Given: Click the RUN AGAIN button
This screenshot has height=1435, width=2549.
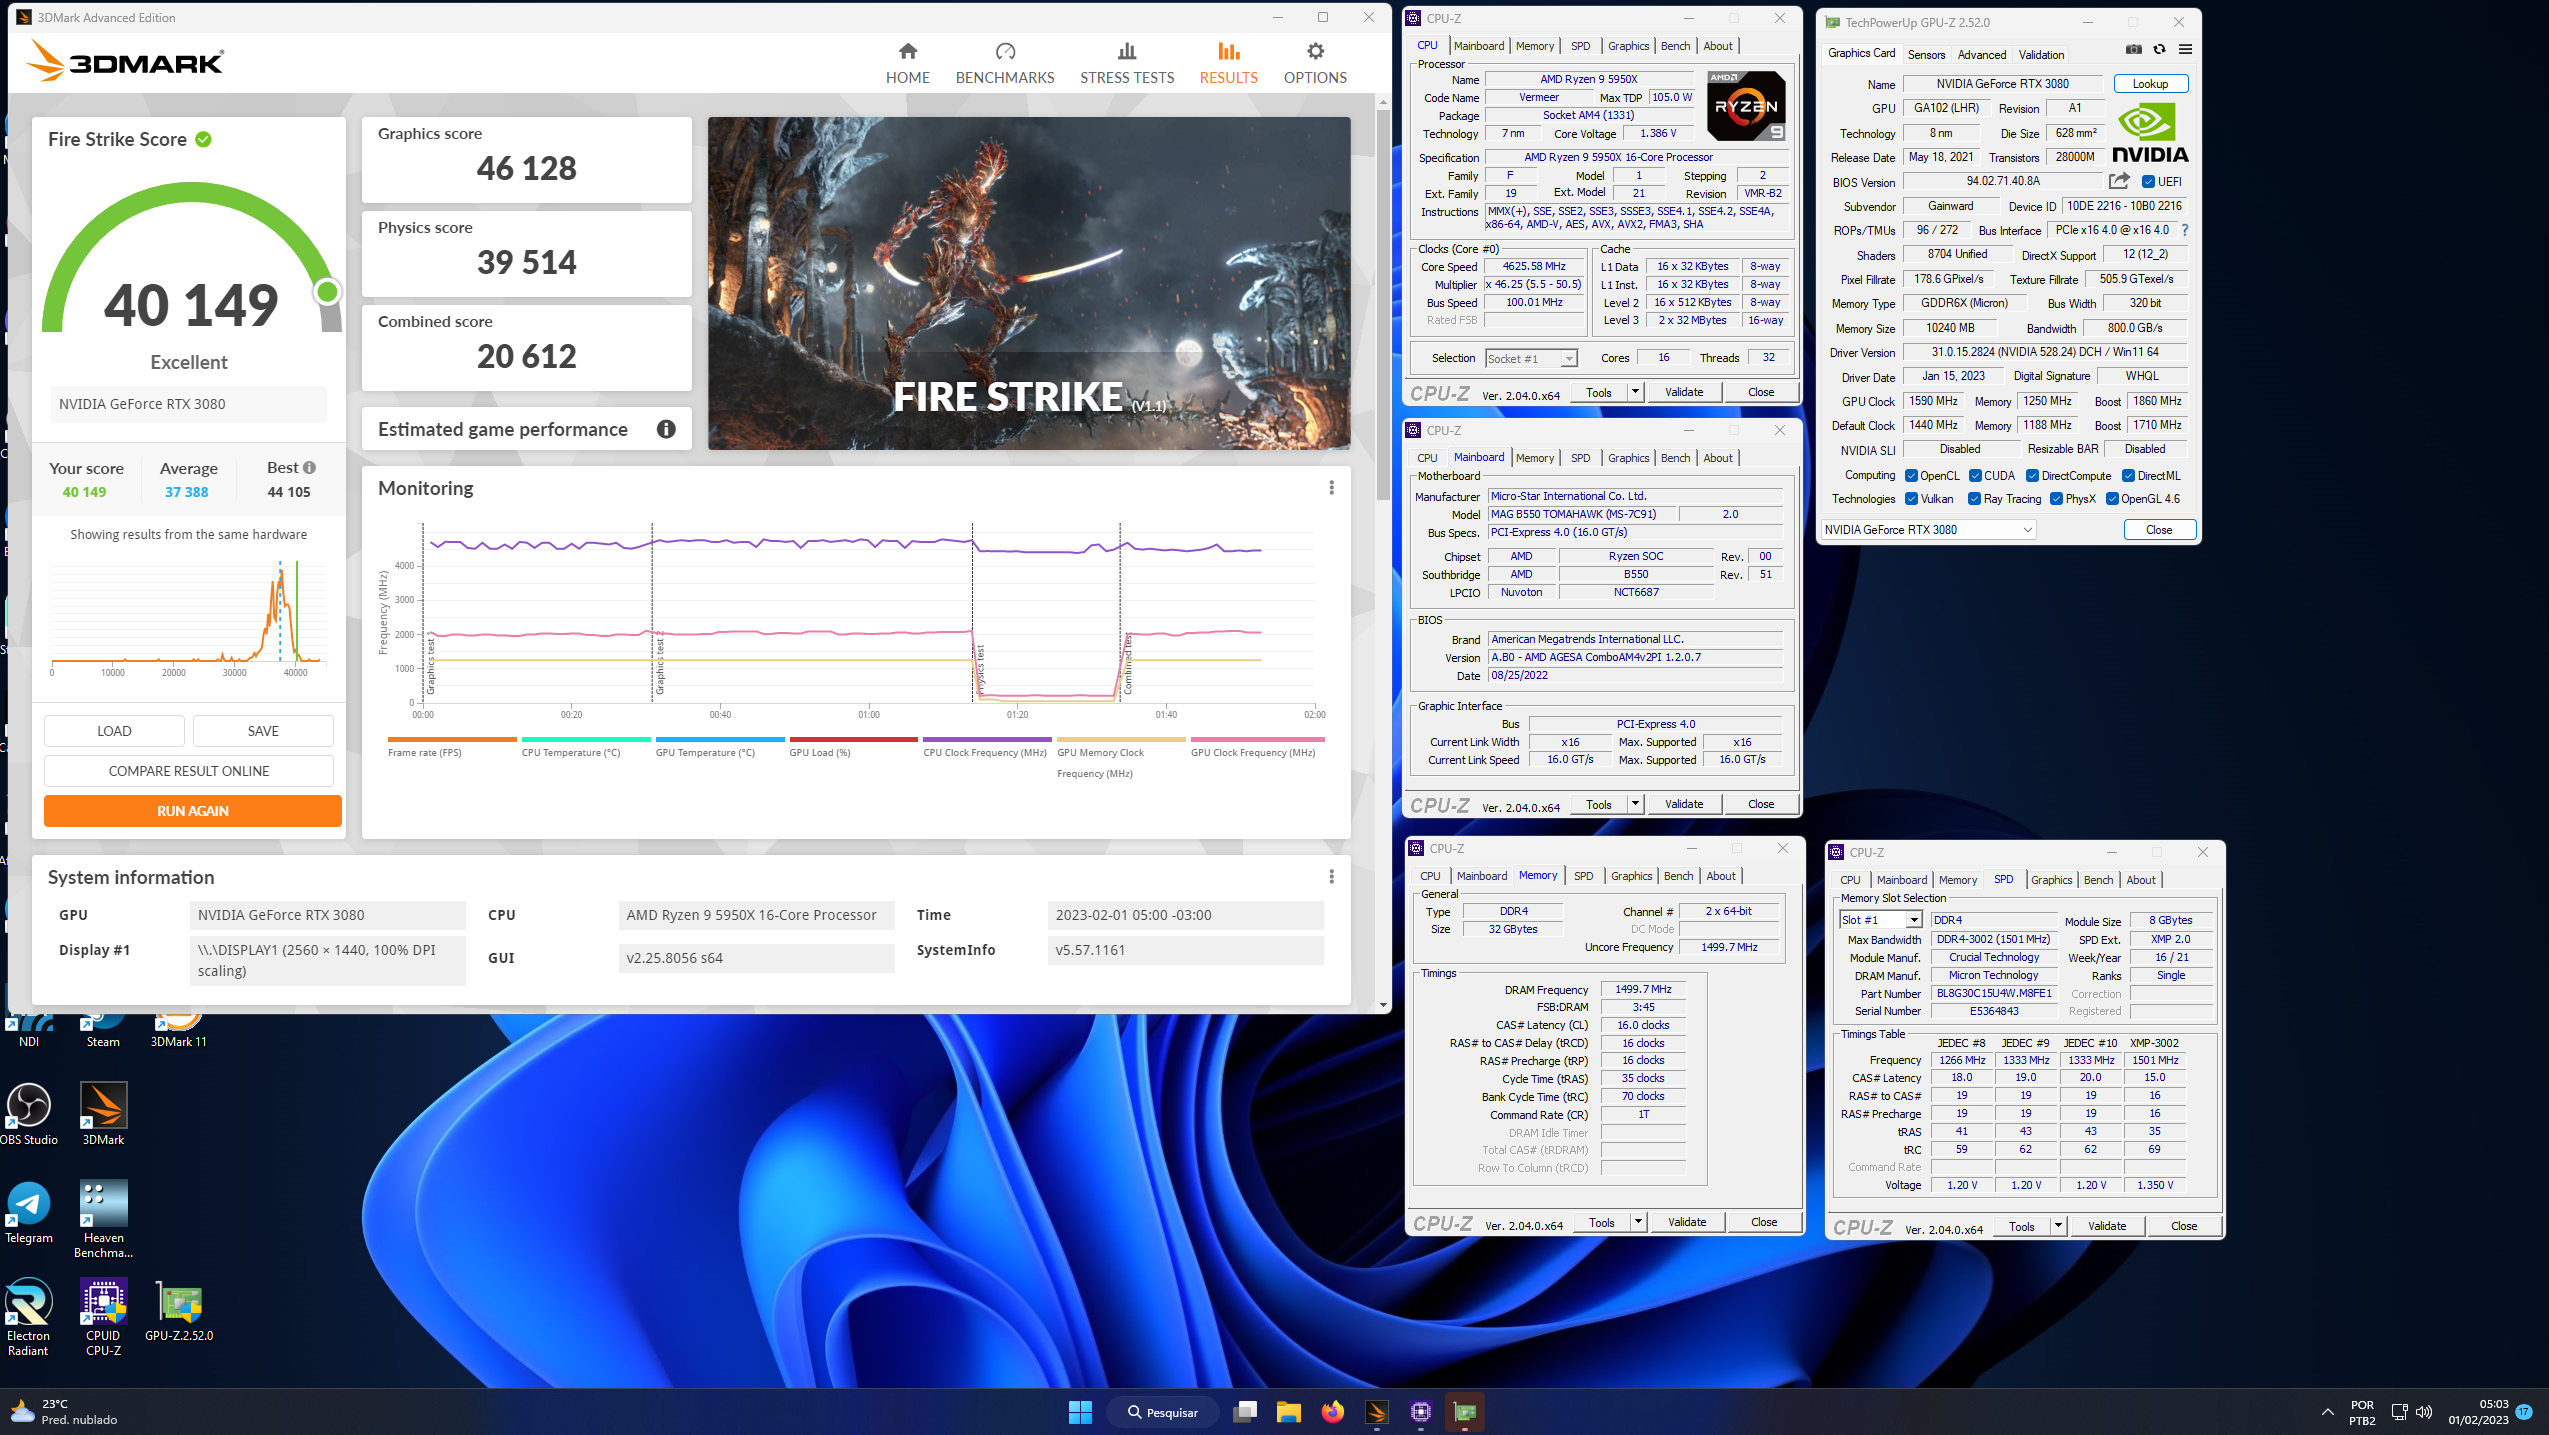Looking at the screenshot, I should click(x=193, y=811).
